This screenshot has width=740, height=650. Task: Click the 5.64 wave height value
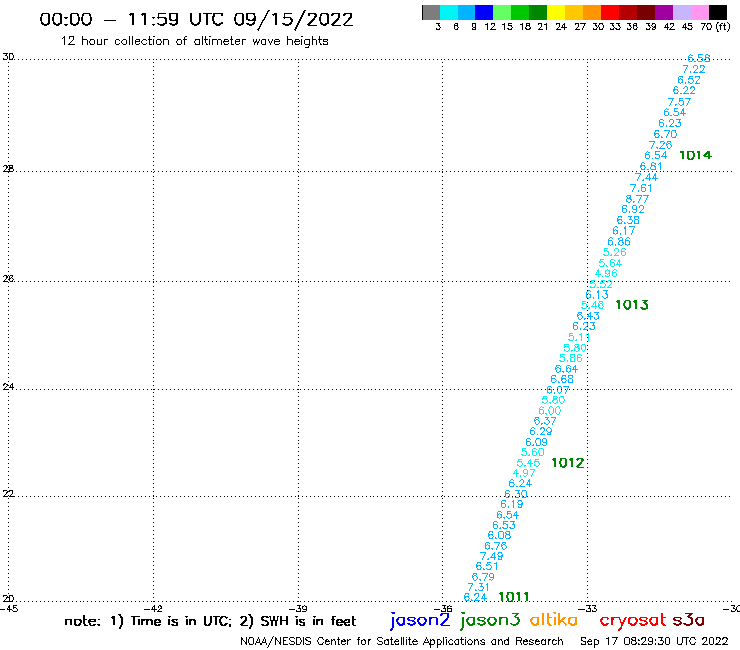pyautogui.click(x=610, y=263)
